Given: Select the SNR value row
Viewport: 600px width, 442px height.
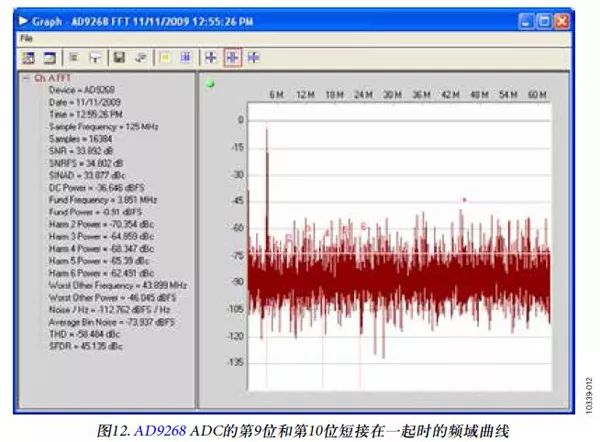Looking at the screenshot, I should [x=81, y=151].
